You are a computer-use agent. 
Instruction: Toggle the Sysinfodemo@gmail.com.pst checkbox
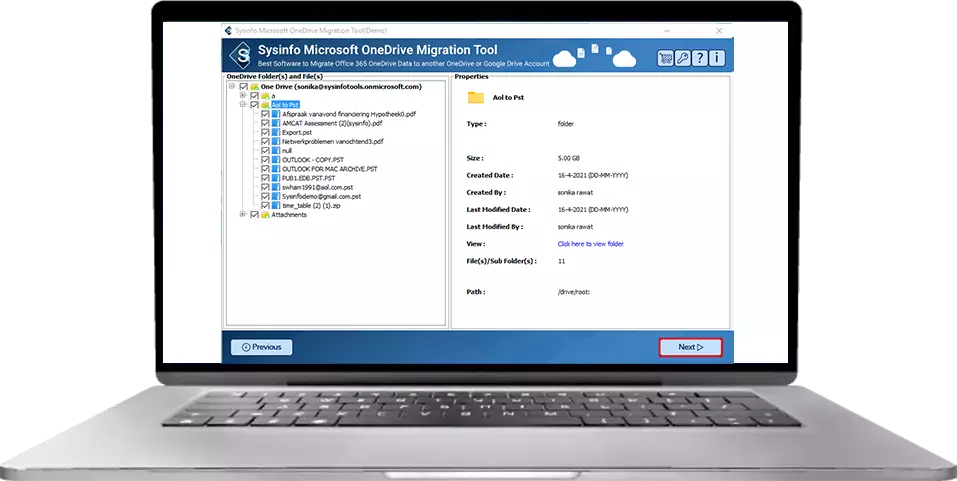click(x=265, y=197)
